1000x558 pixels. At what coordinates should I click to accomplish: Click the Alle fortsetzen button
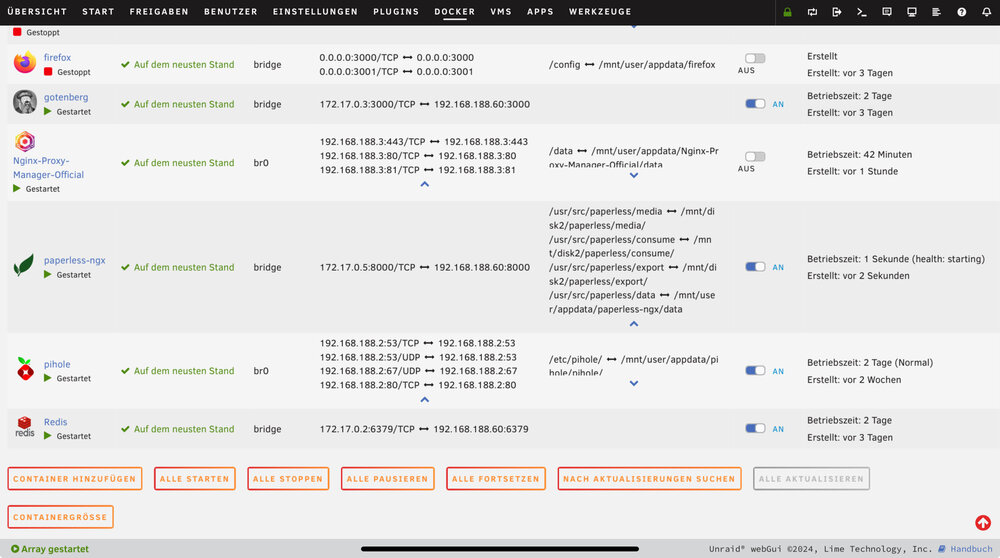click(x=496, y=479)
